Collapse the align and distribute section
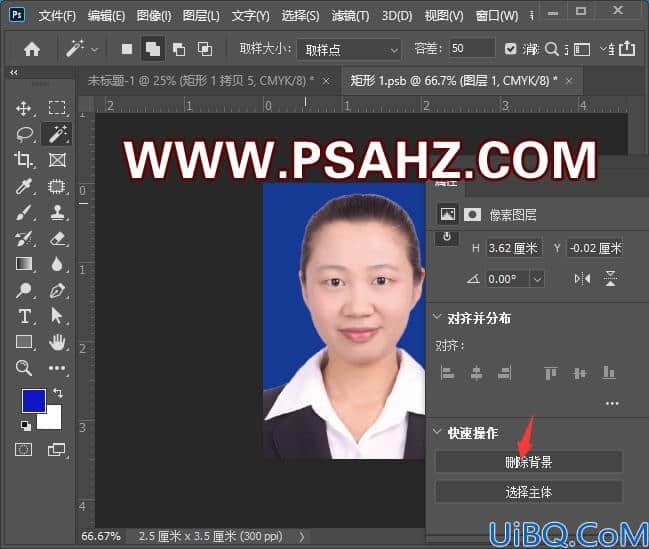649x549 pixels. [x=437, y=317]
